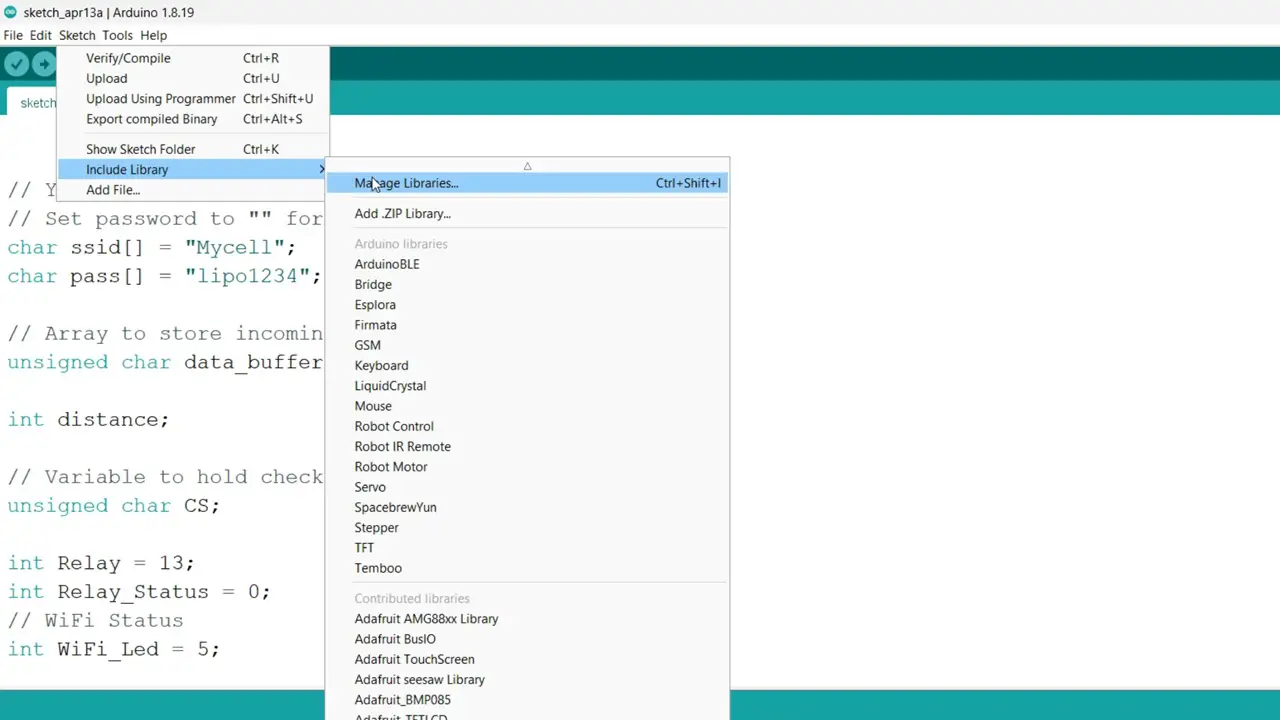Include the Bridge library
1280x720 pixels.
tap(527, 284)
